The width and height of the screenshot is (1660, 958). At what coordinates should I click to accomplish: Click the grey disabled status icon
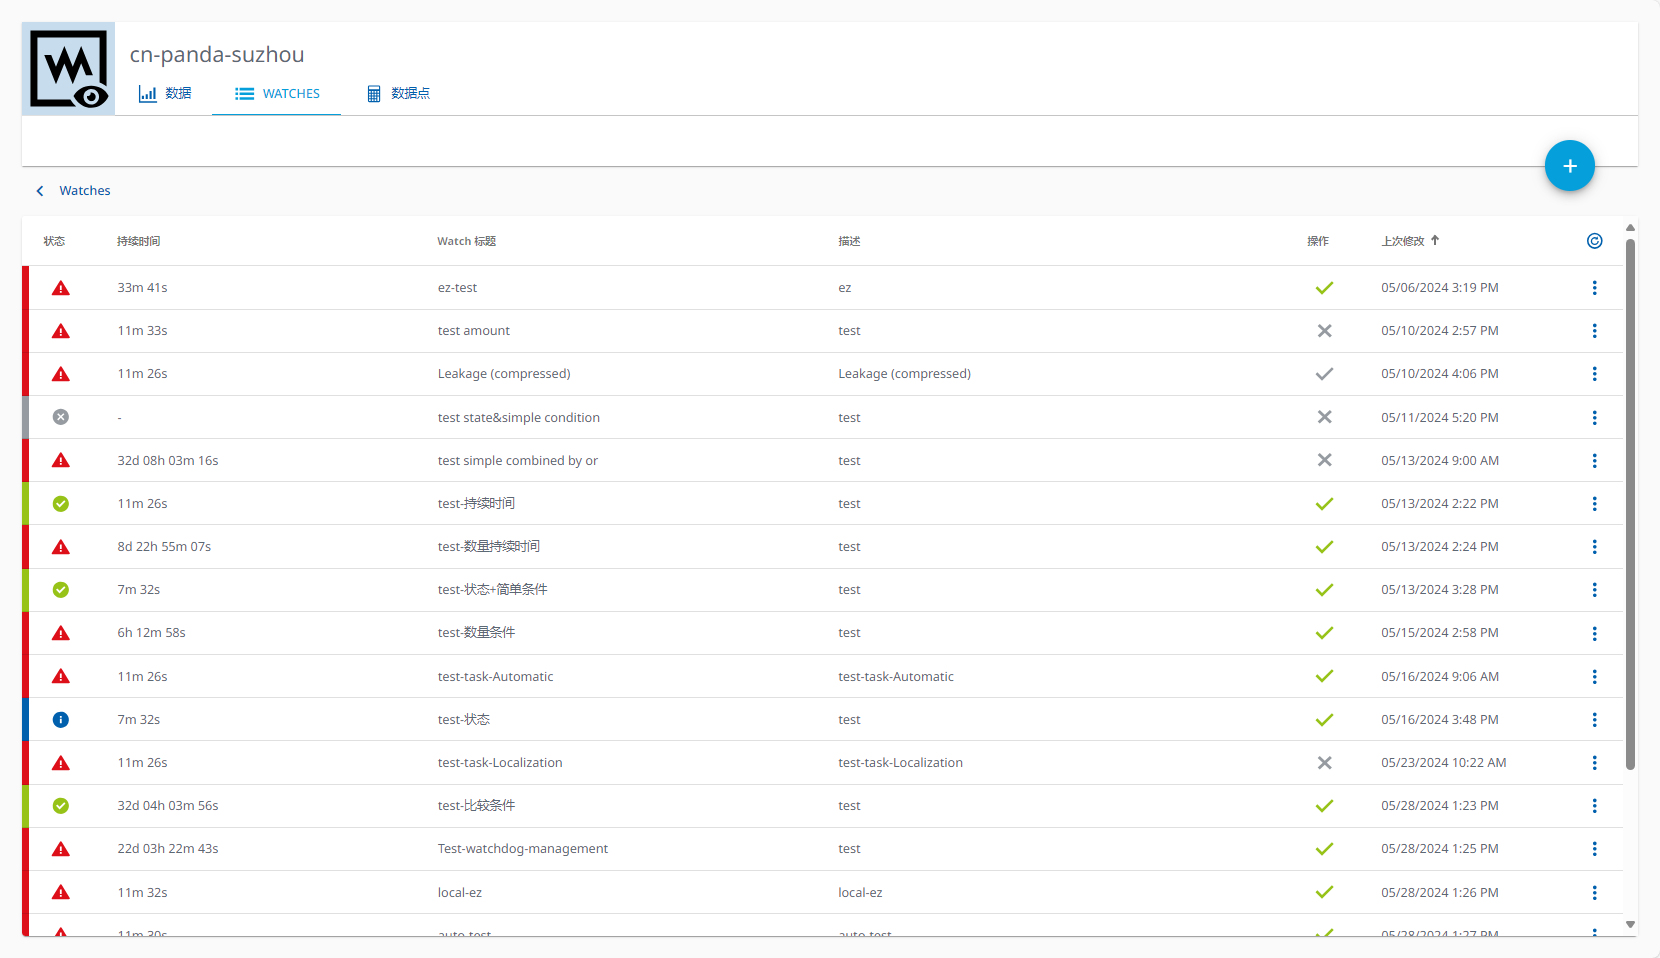coord(61,417)
